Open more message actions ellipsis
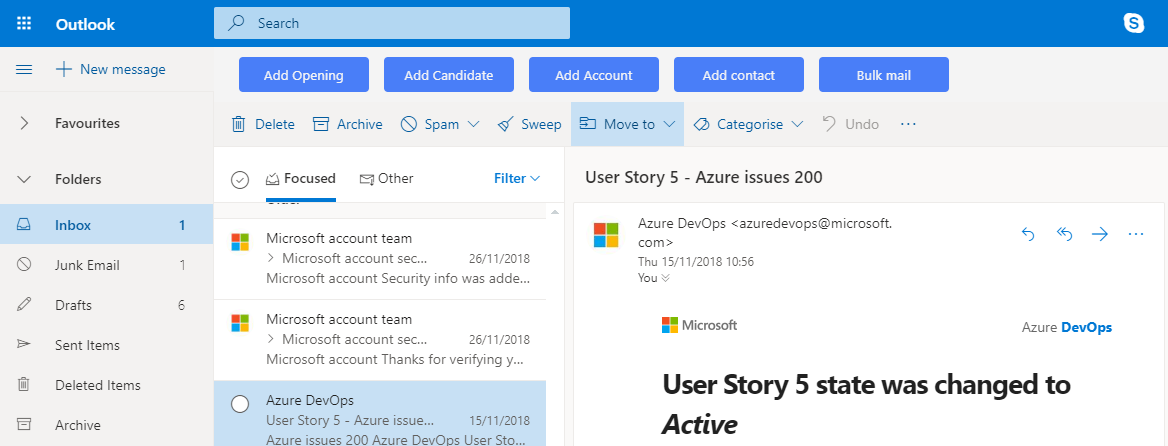This screenshot has width=1168, height=446. coord(1135,235)
